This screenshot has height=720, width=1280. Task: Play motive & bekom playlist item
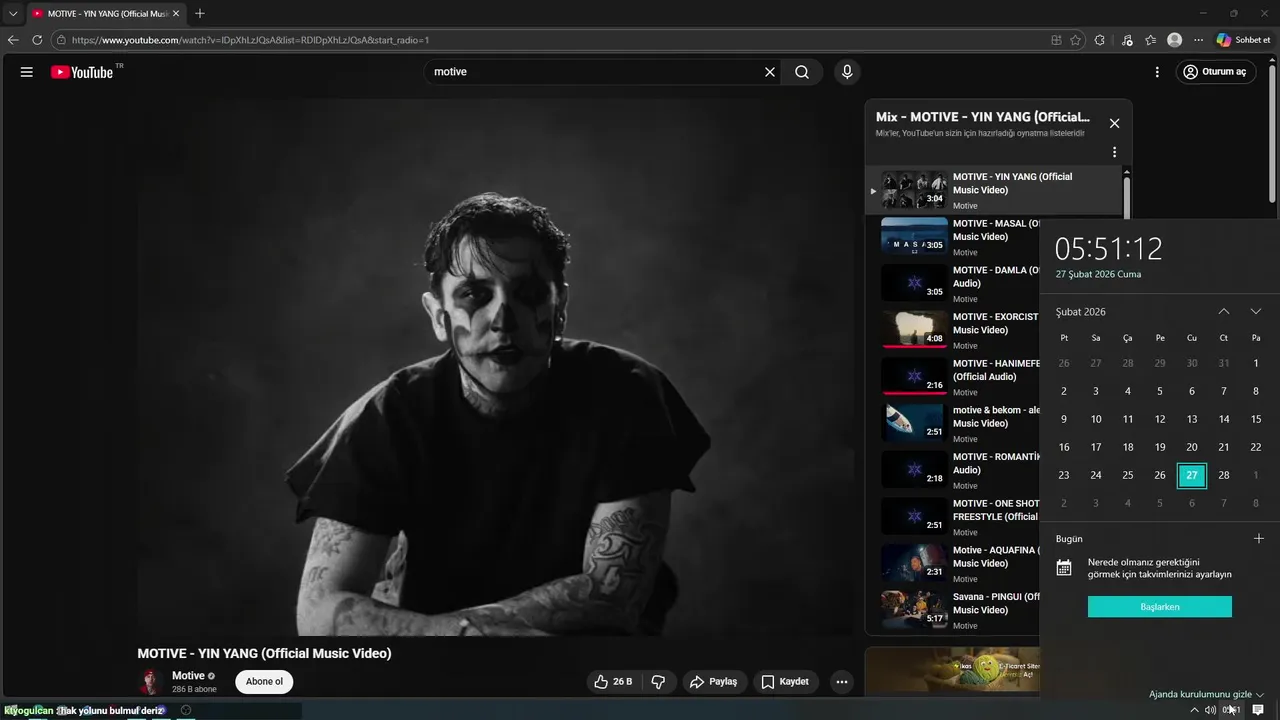(x=953, y=424)
